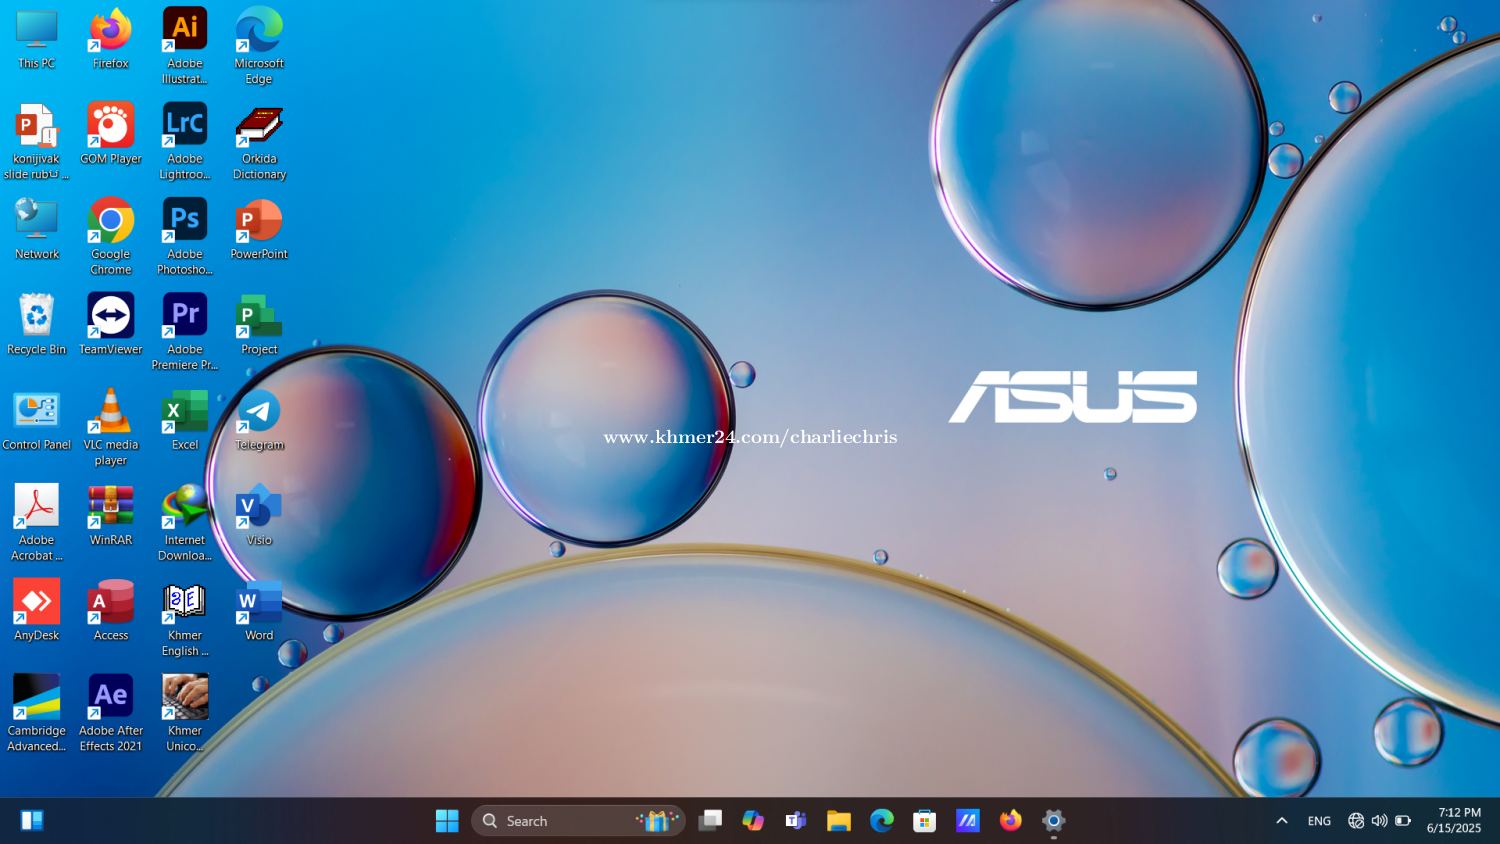Open the Recycle Bin
Viewport: 1500px width, 844px height.
pyautogui.click(x=37, y=325)
